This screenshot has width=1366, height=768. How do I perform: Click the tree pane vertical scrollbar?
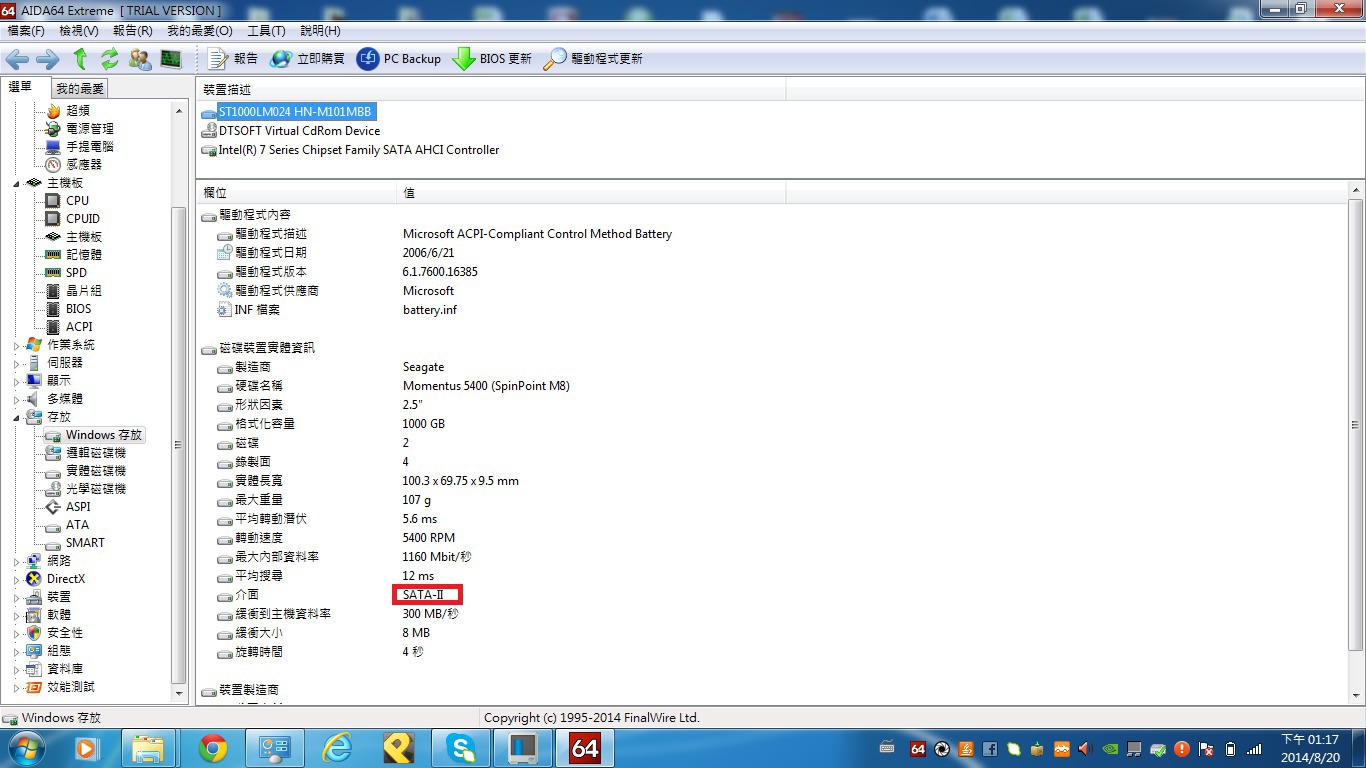[x=179, y=445]
